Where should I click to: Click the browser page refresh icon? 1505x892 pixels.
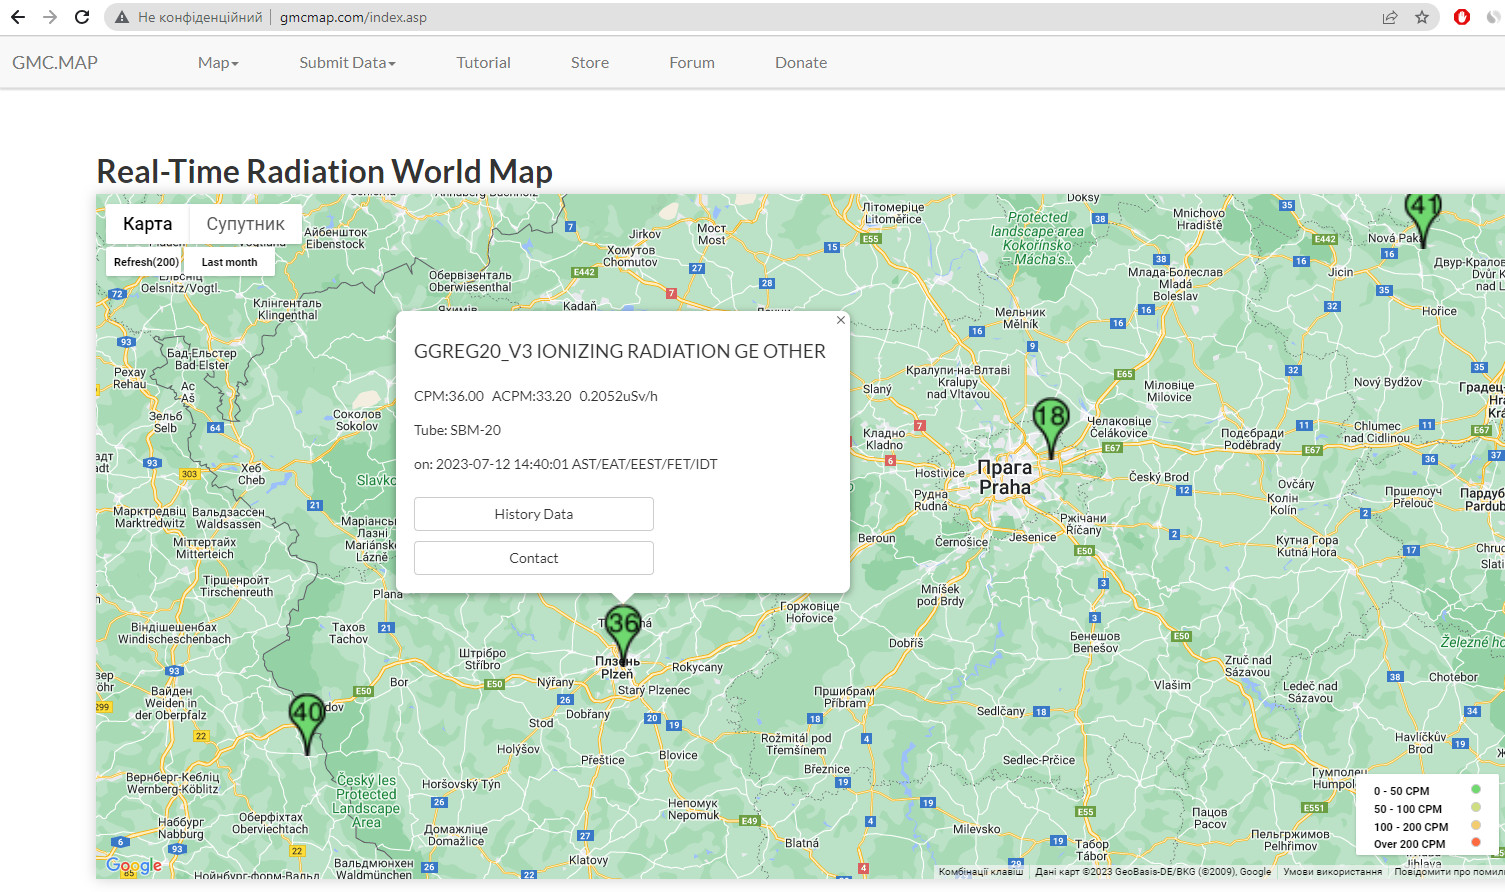coord(81,16)
